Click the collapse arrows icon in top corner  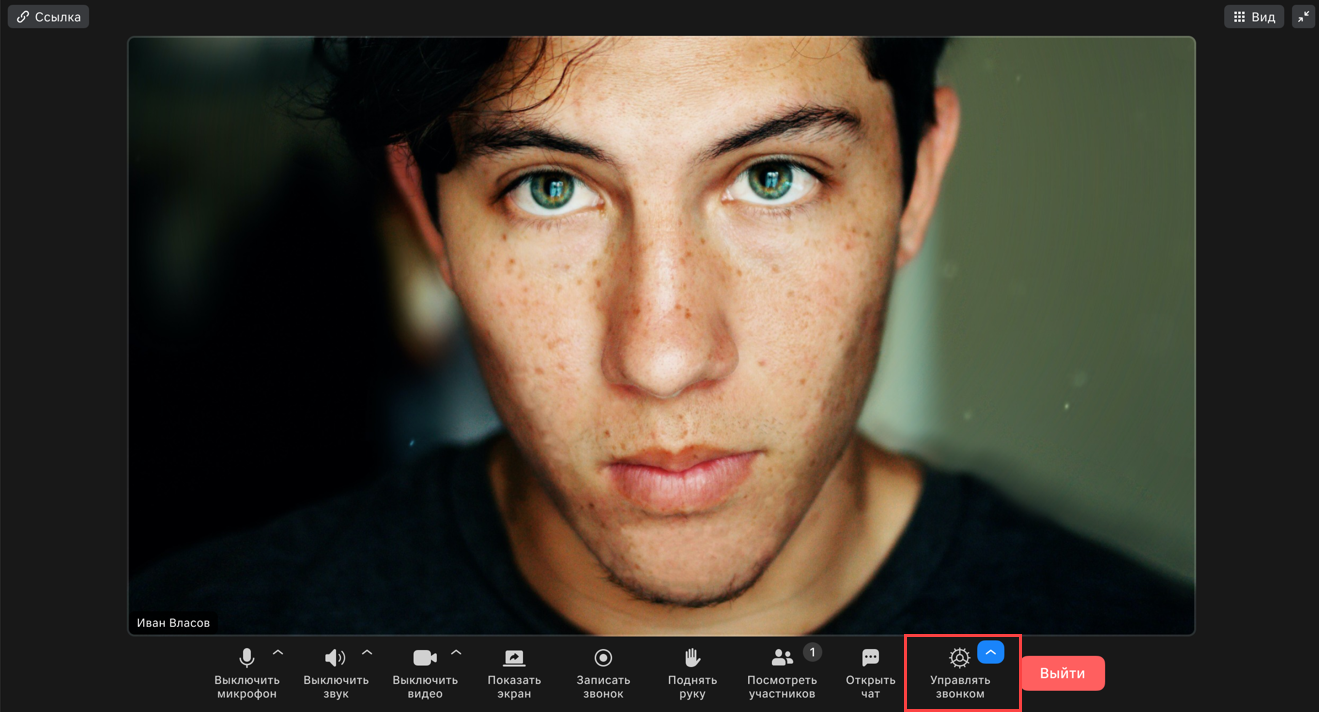coord(1303,17)
